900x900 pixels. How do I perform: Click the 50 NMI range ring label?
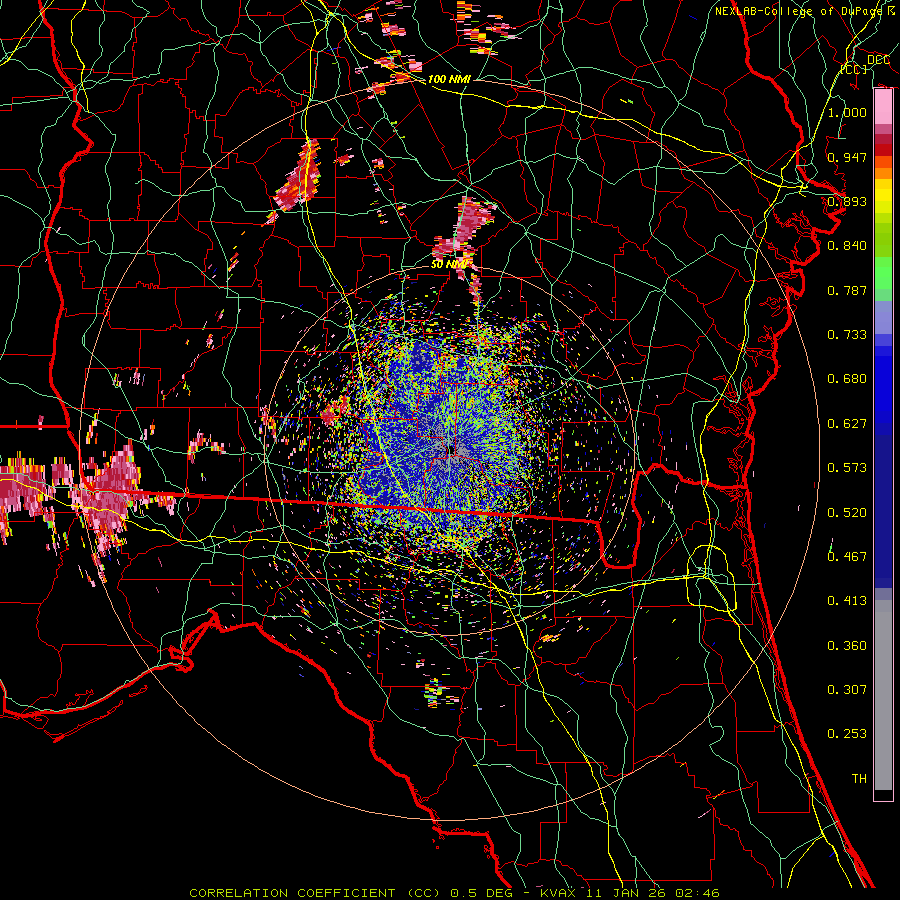449,265
